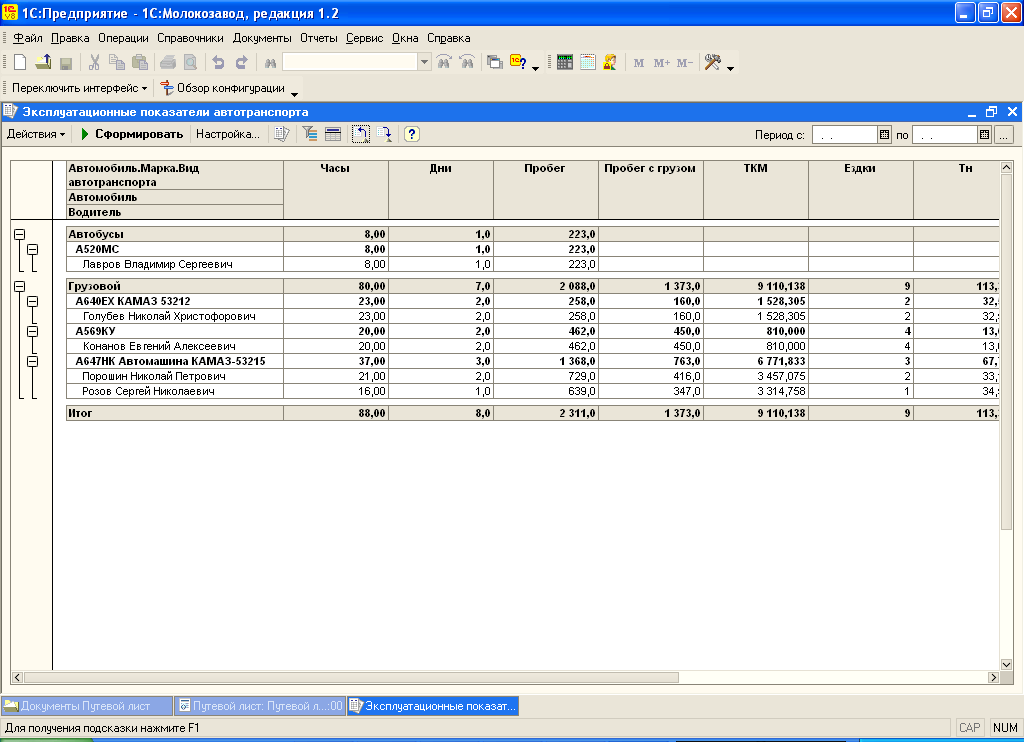The width and height of the screenshot is (1024, 742).
Task: Switch to Документы Путевой лист tab
Action: tap(86, 706)
